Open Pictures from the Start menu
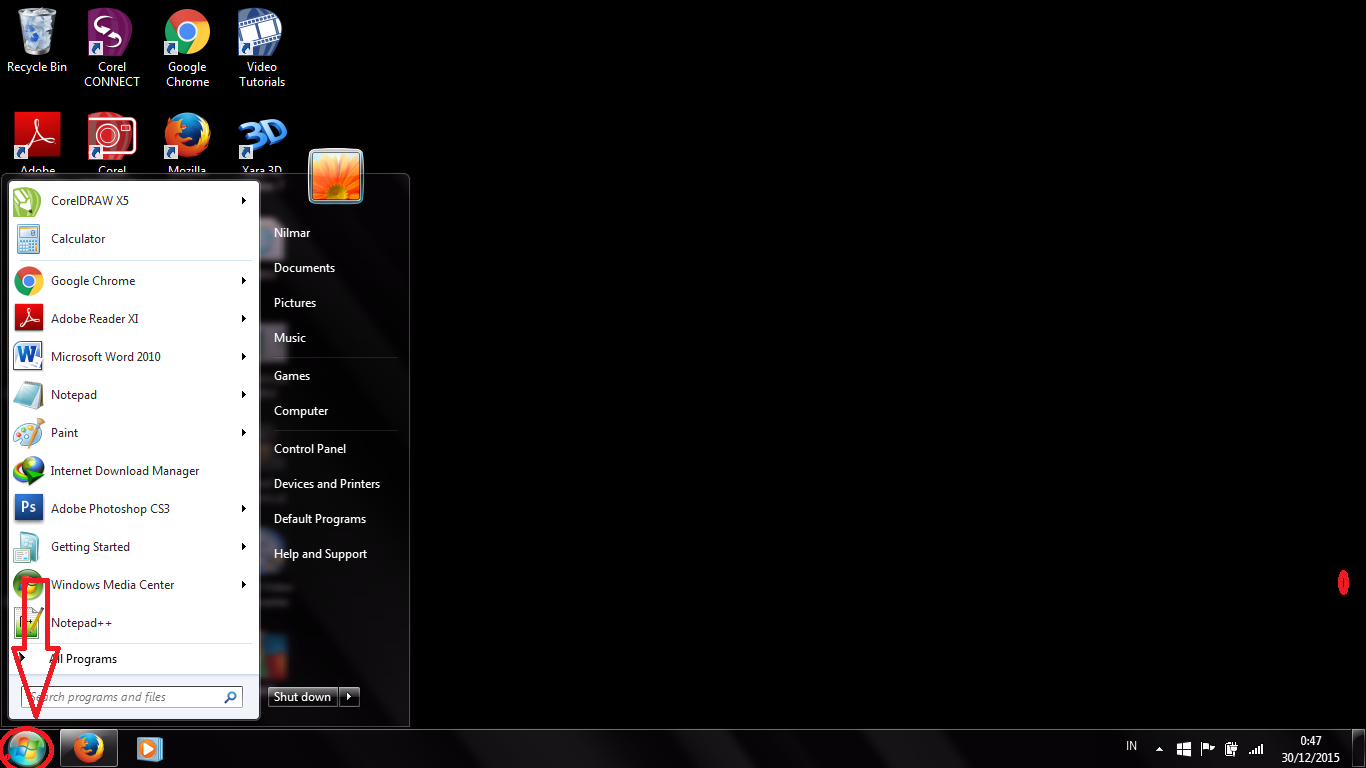Screen dimensions: 1366x768 click(295, 303)
